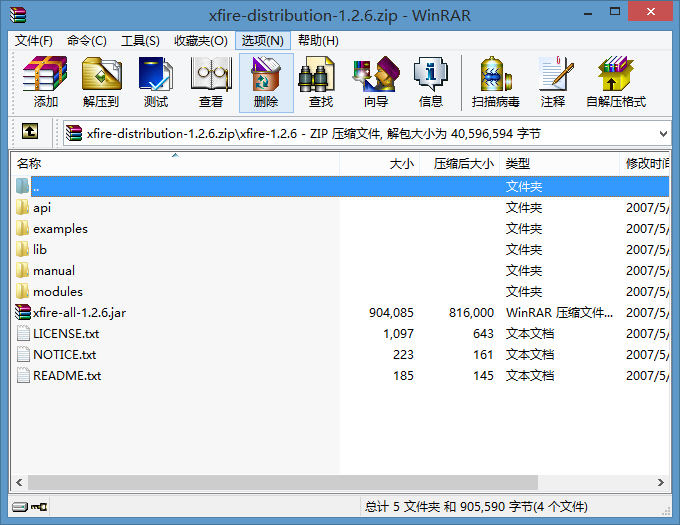
Task: Show archive 信息 (Info)
Action: pos(431,82)
